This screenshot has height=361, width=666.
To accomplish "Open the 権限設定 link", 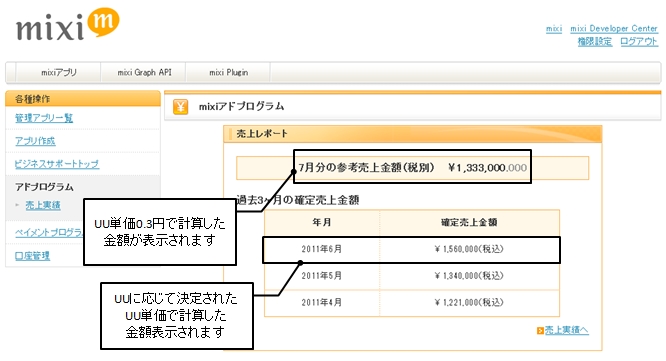I will coord(595,42).
